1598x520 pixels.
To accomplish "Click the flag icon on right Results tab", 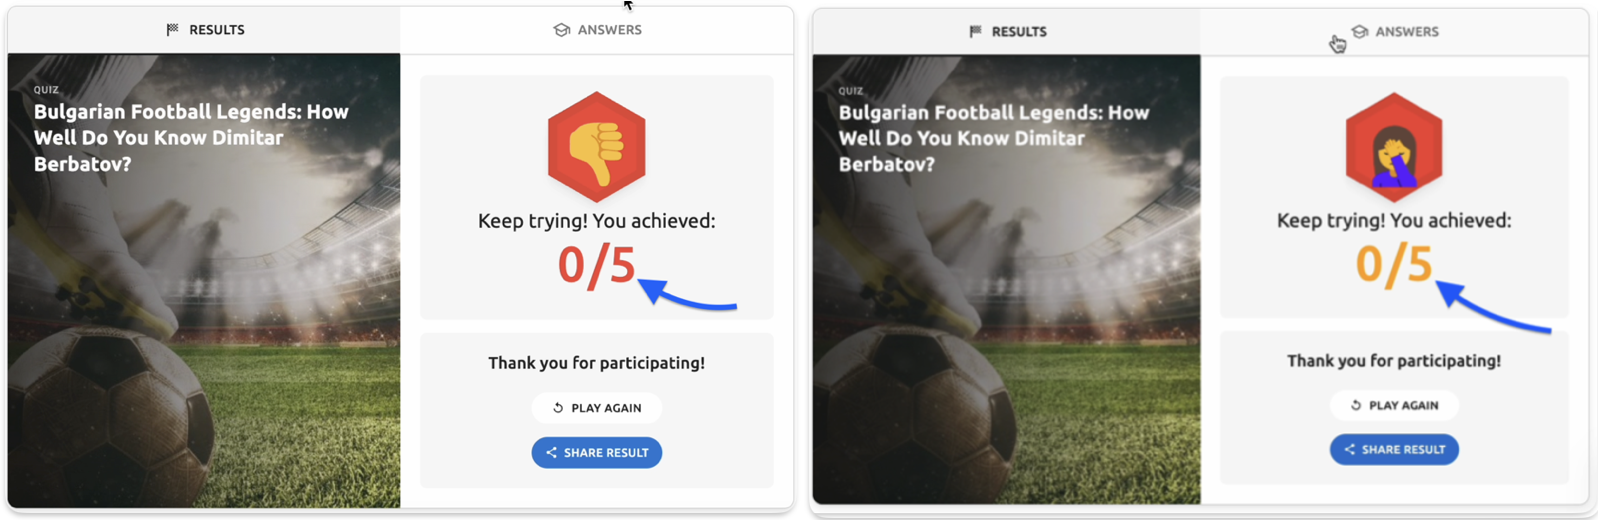I will tap(975, 32).
